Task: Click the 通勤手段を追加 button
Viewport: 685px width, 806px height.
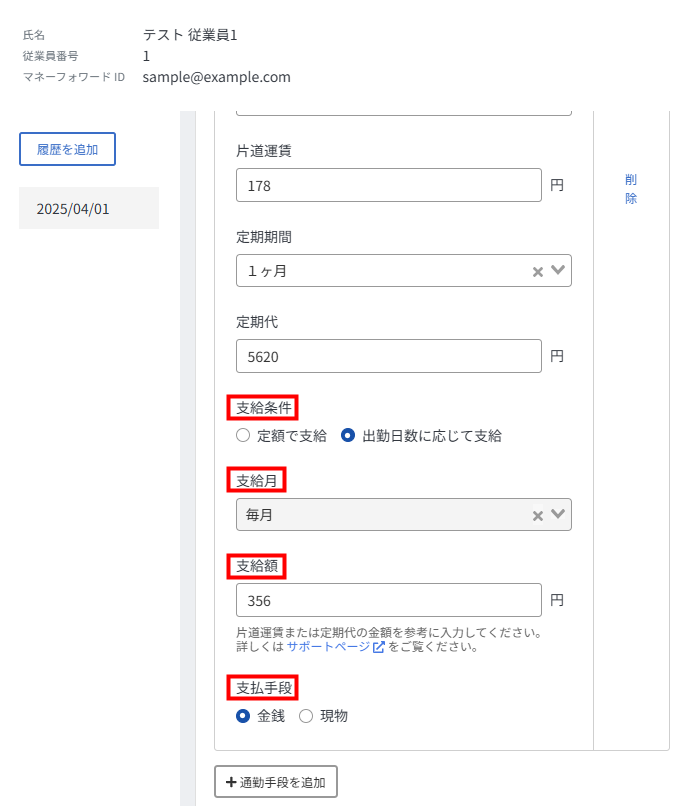Action: 276,781
